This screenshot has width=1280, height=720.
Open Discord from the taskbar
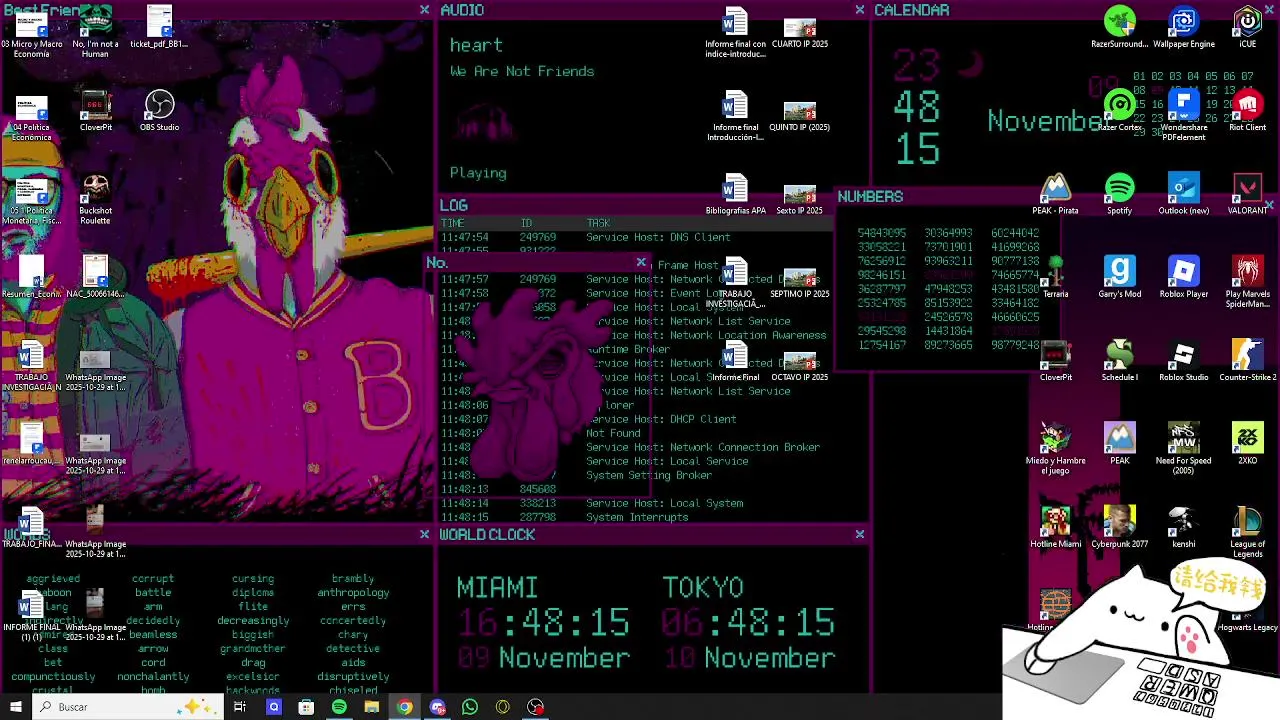coord(437,707)
